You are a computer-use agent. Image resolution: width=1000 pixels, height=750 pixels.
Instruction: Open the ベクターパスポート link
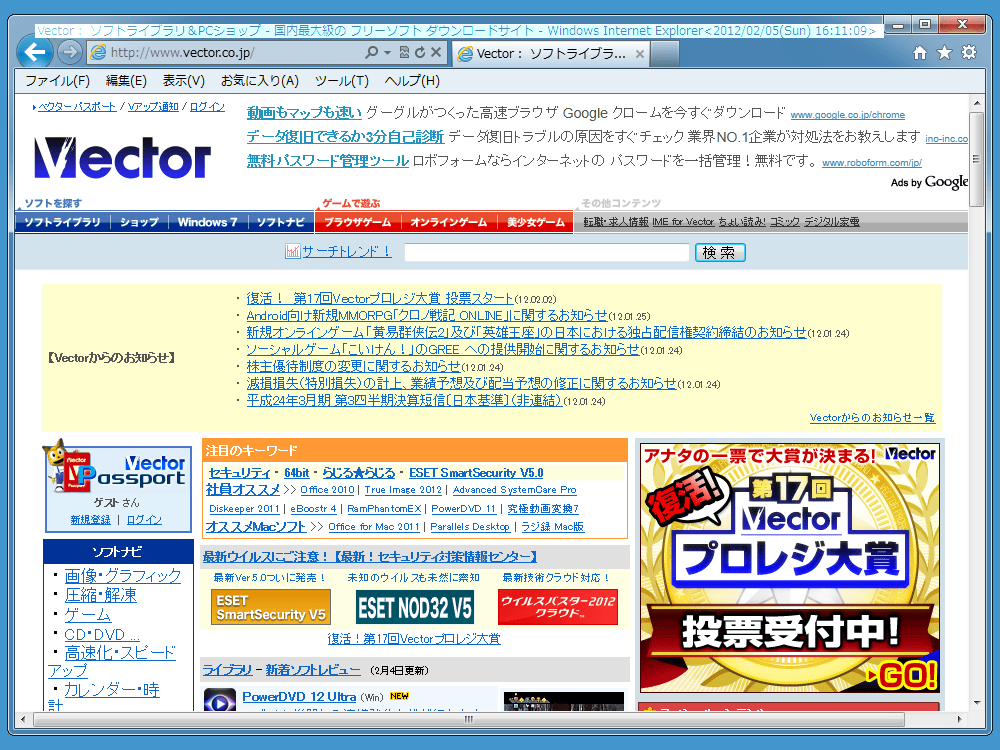click(77, 107)
